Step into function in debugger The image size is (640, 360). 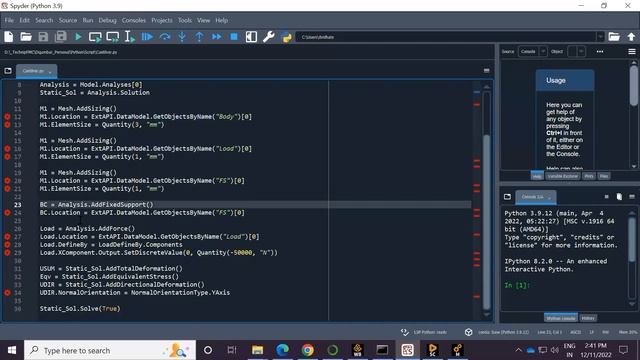point(182,37)
